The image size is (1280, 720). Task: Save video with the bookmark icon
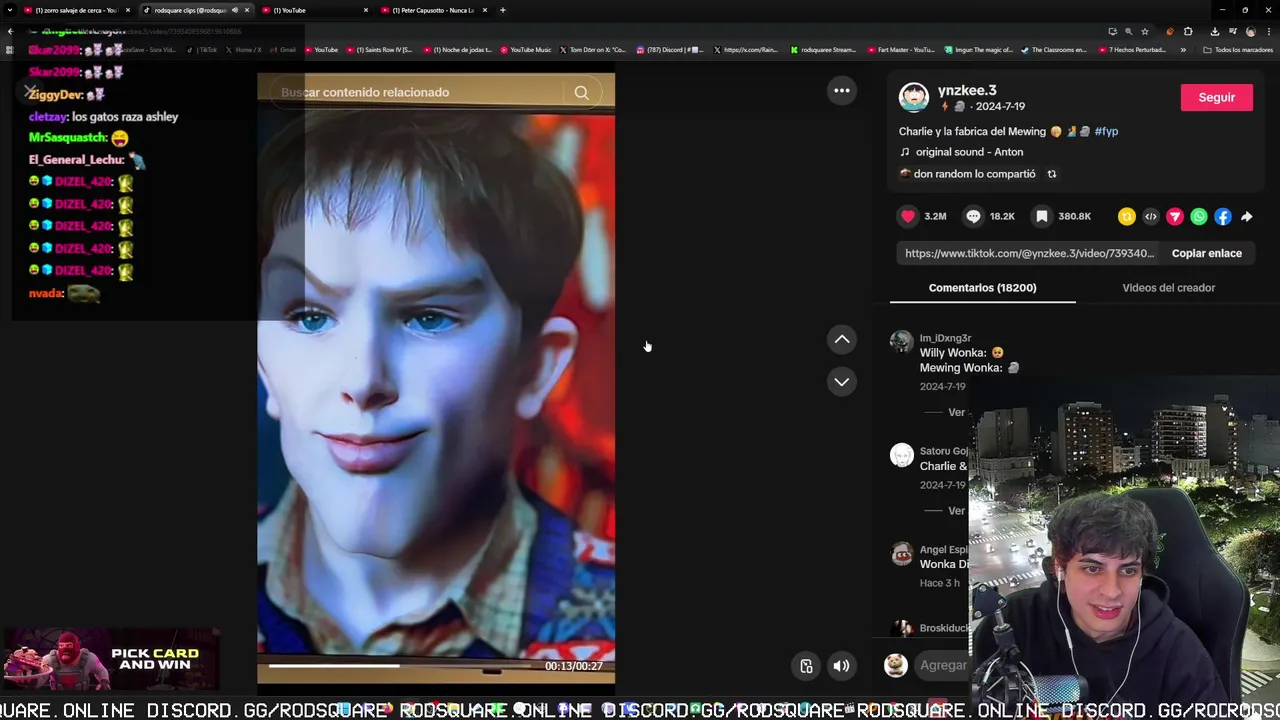pos(1041,216)
